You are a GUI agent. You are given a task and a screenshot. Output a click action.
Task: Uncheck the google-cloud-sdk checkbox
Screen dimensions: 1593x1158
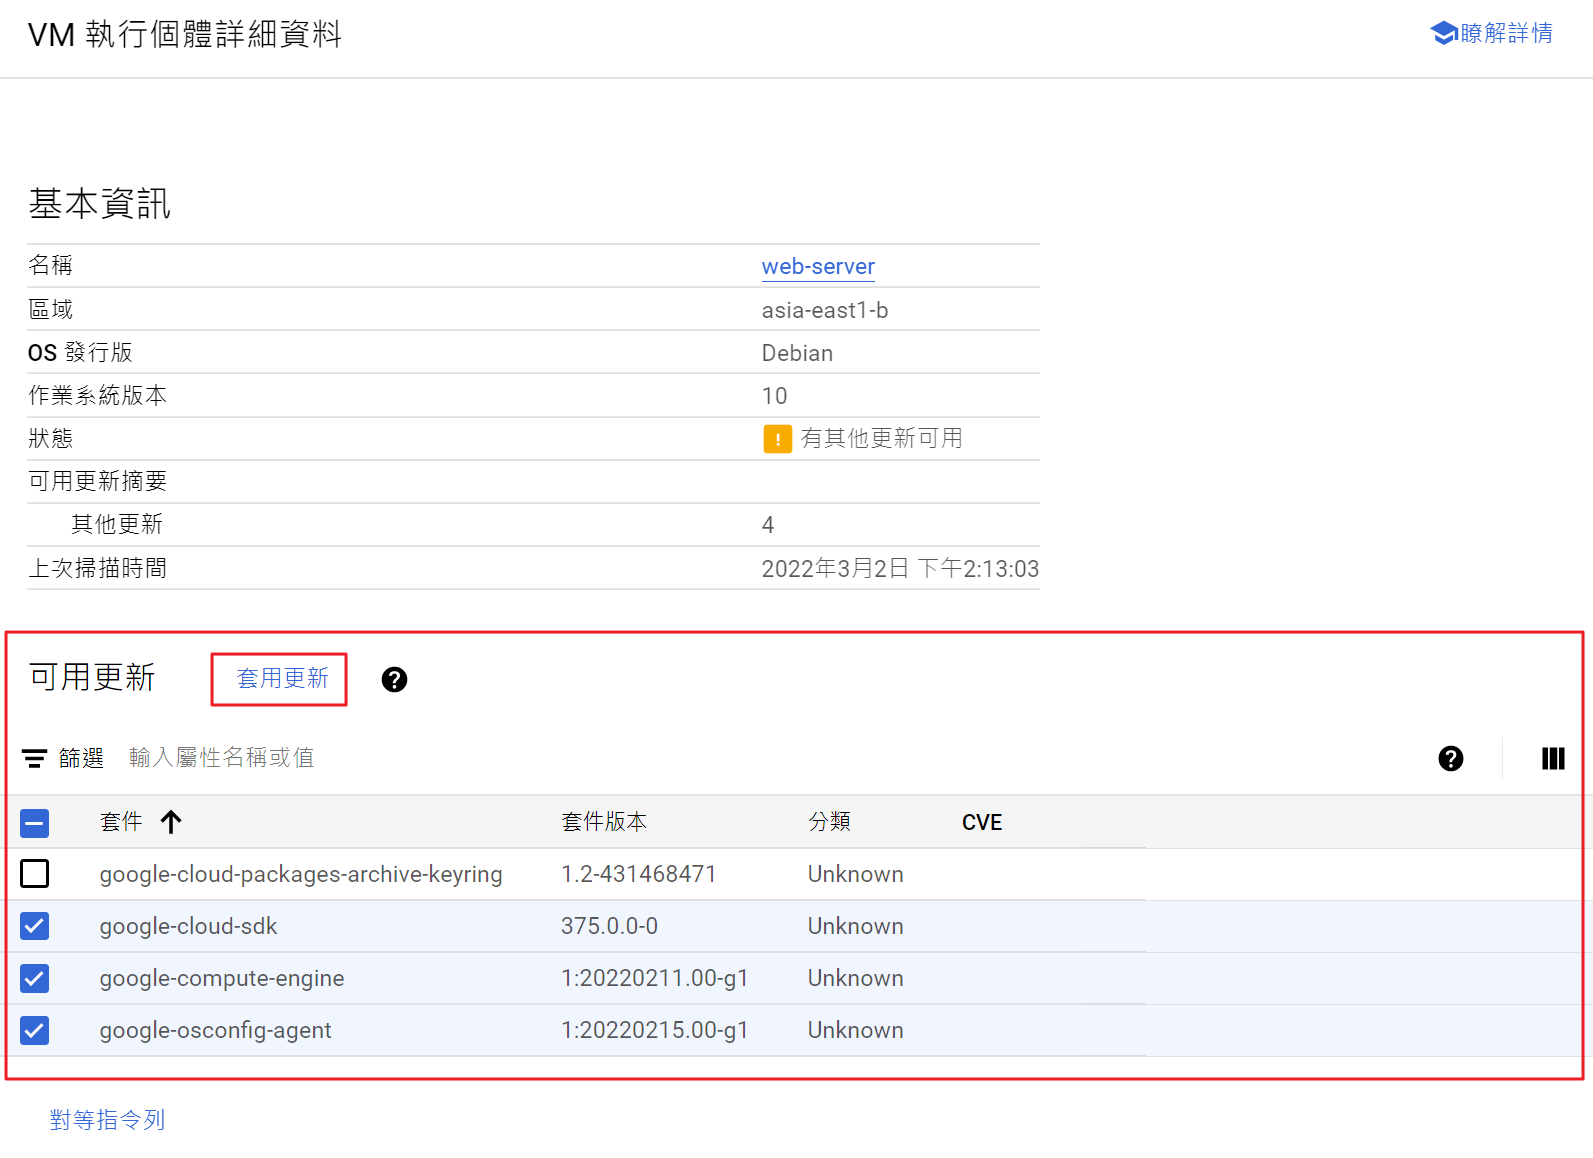pyautogui.click(x=35, y=926)
